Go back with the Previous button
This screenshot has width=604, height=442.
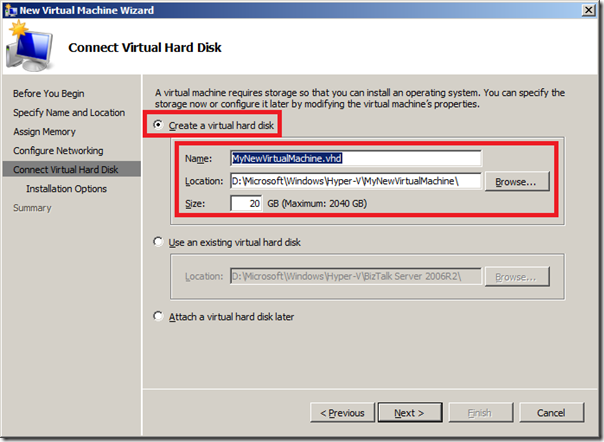(342, 413)
